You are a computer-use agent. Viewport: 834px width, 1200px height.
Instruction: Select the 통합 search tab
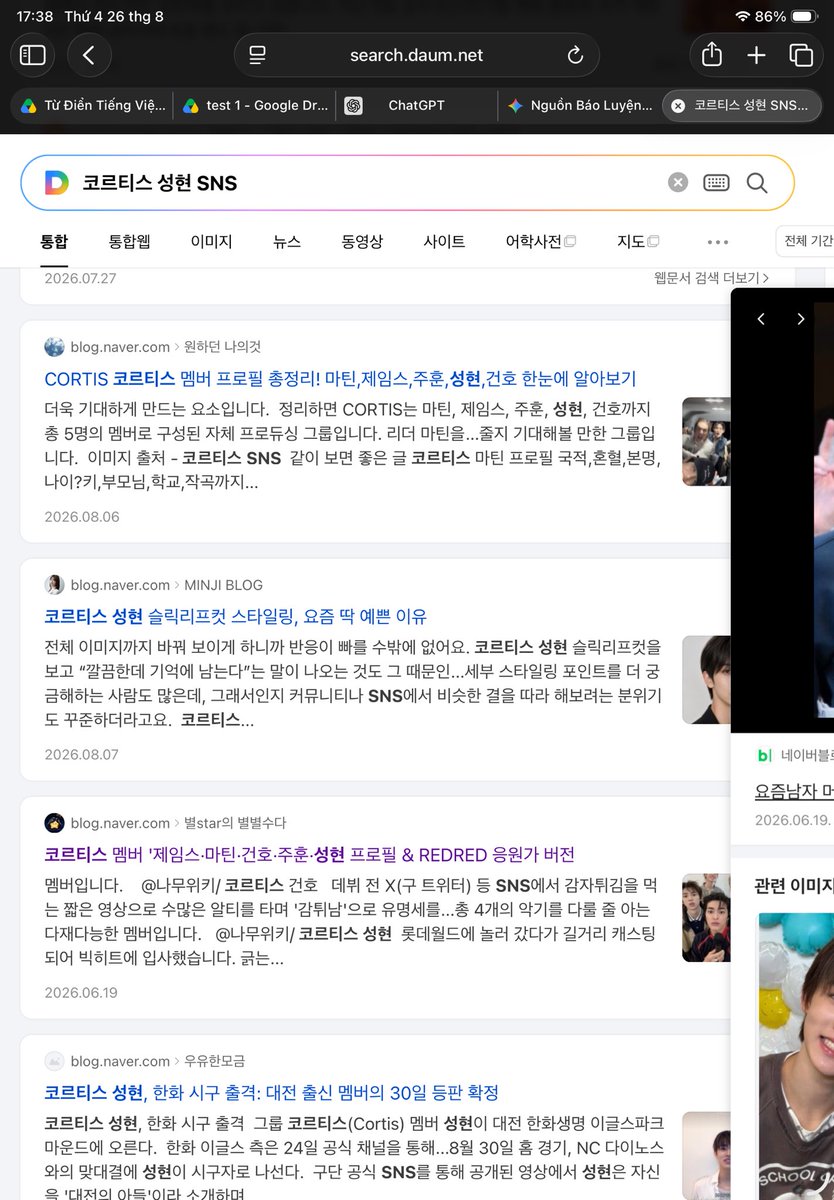(x=54, y=241)
